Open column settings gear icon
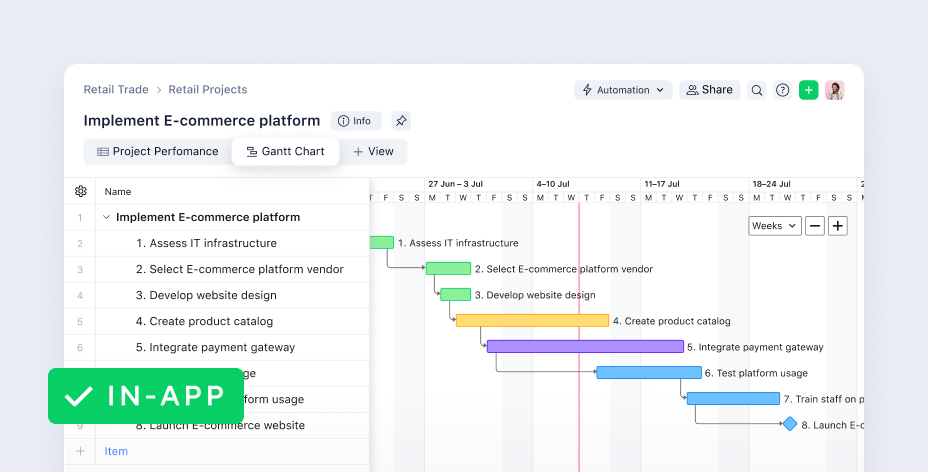This screenshot has height=472, width=928. coord(81,192)
